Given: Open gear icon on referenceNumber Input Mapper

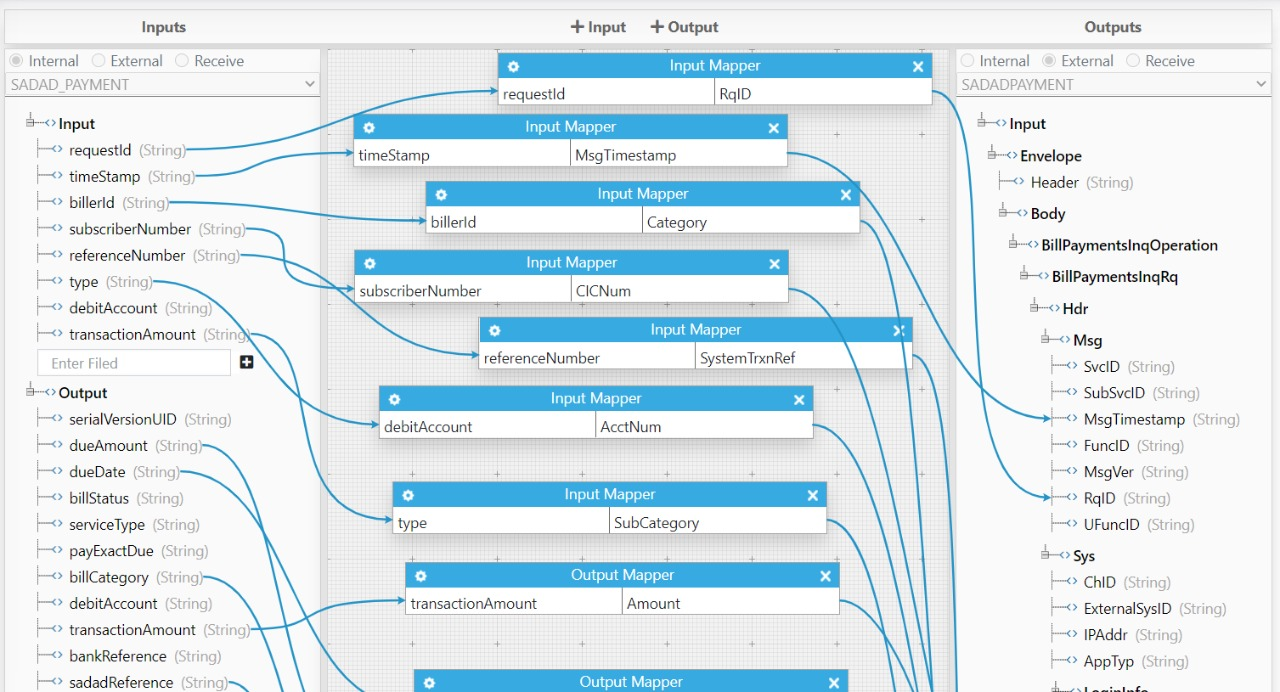Looking at the screenshot, I should 494,331.
